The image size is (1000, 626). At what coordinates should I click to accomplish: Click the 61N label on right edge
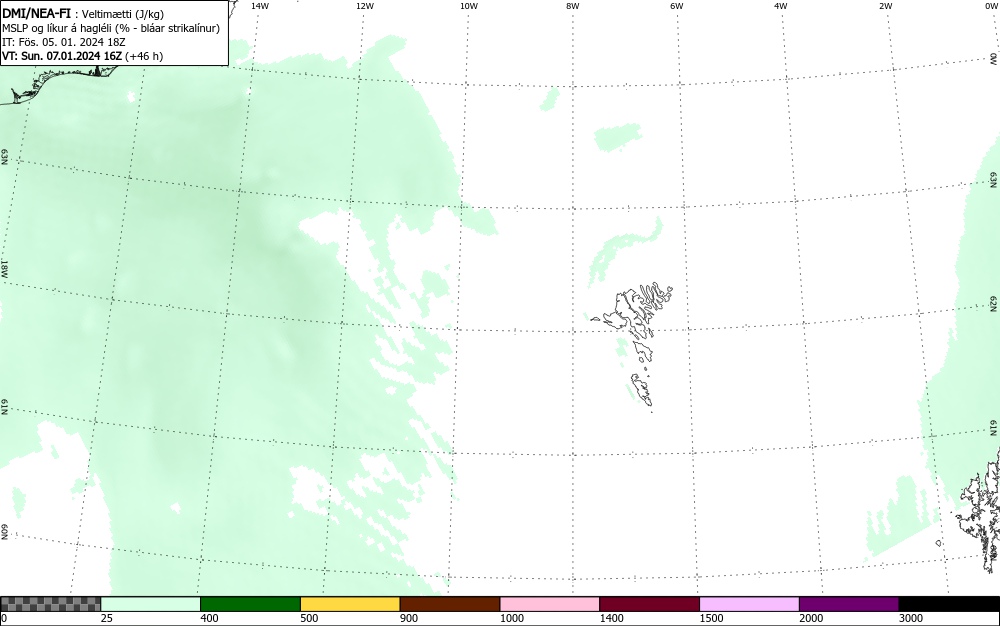[x=994, y=428]
